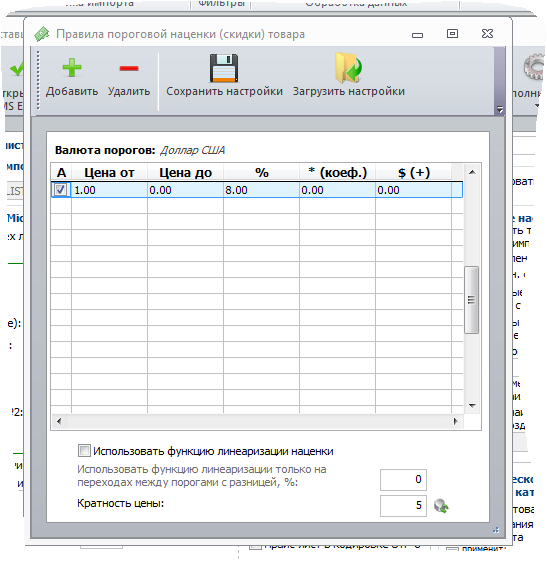Click the green plus Добавить icon
Viewport: 547px width, 564px height.
coord(72,68)
